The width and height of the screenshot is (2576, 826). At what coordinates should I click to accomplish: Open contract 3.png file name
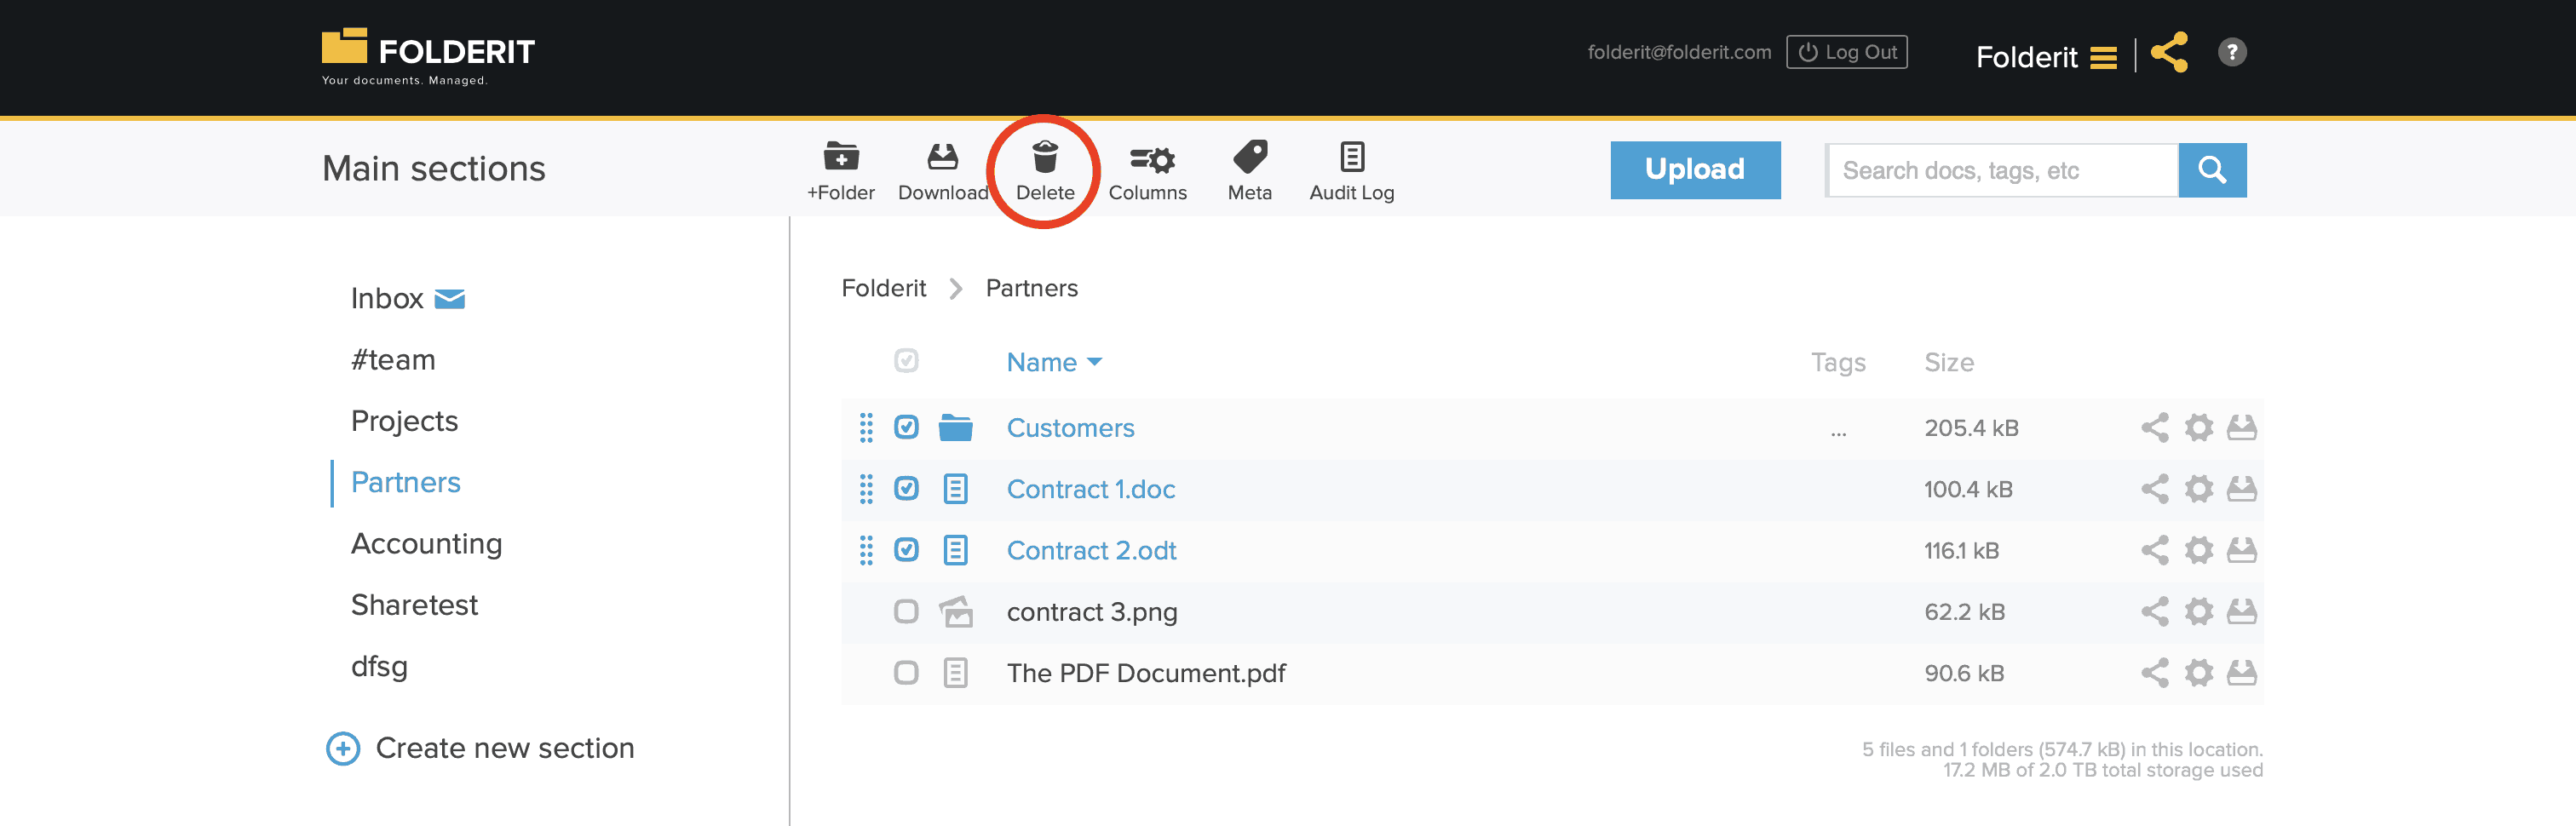point(1092,612)
